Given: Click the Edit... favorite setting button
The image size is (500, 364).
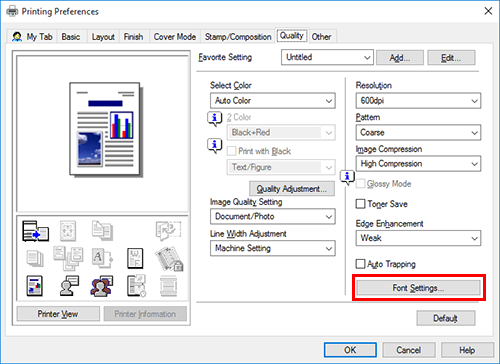Looking at the screenshot, I should (x=451, y=58).
